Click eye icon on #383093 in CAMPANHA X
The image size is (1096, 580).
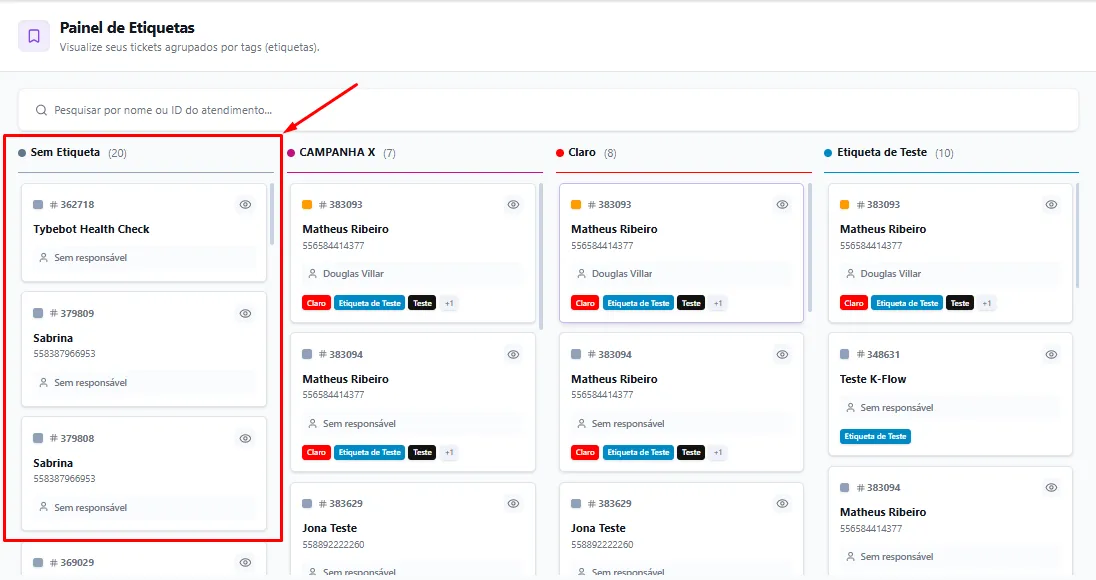point(514,205)
